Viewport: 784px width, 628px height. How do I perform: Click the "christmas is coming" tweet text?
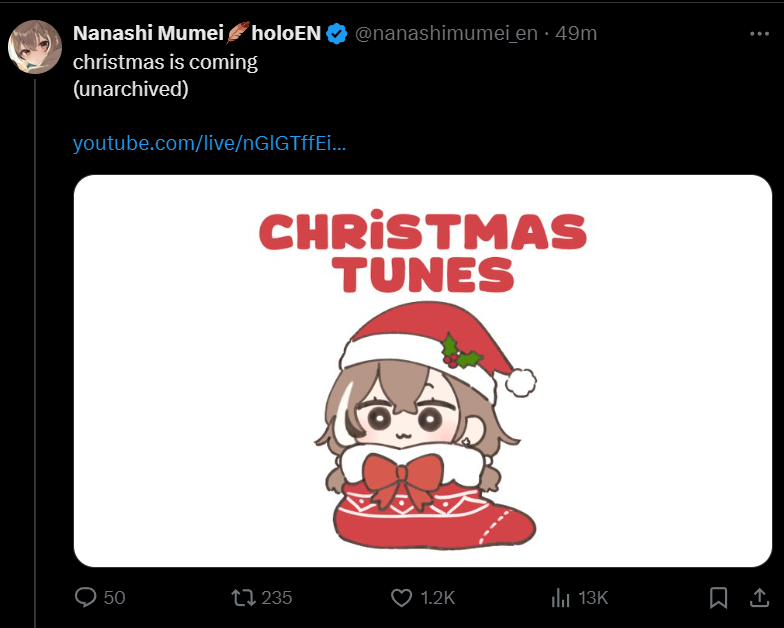point(165,61)
